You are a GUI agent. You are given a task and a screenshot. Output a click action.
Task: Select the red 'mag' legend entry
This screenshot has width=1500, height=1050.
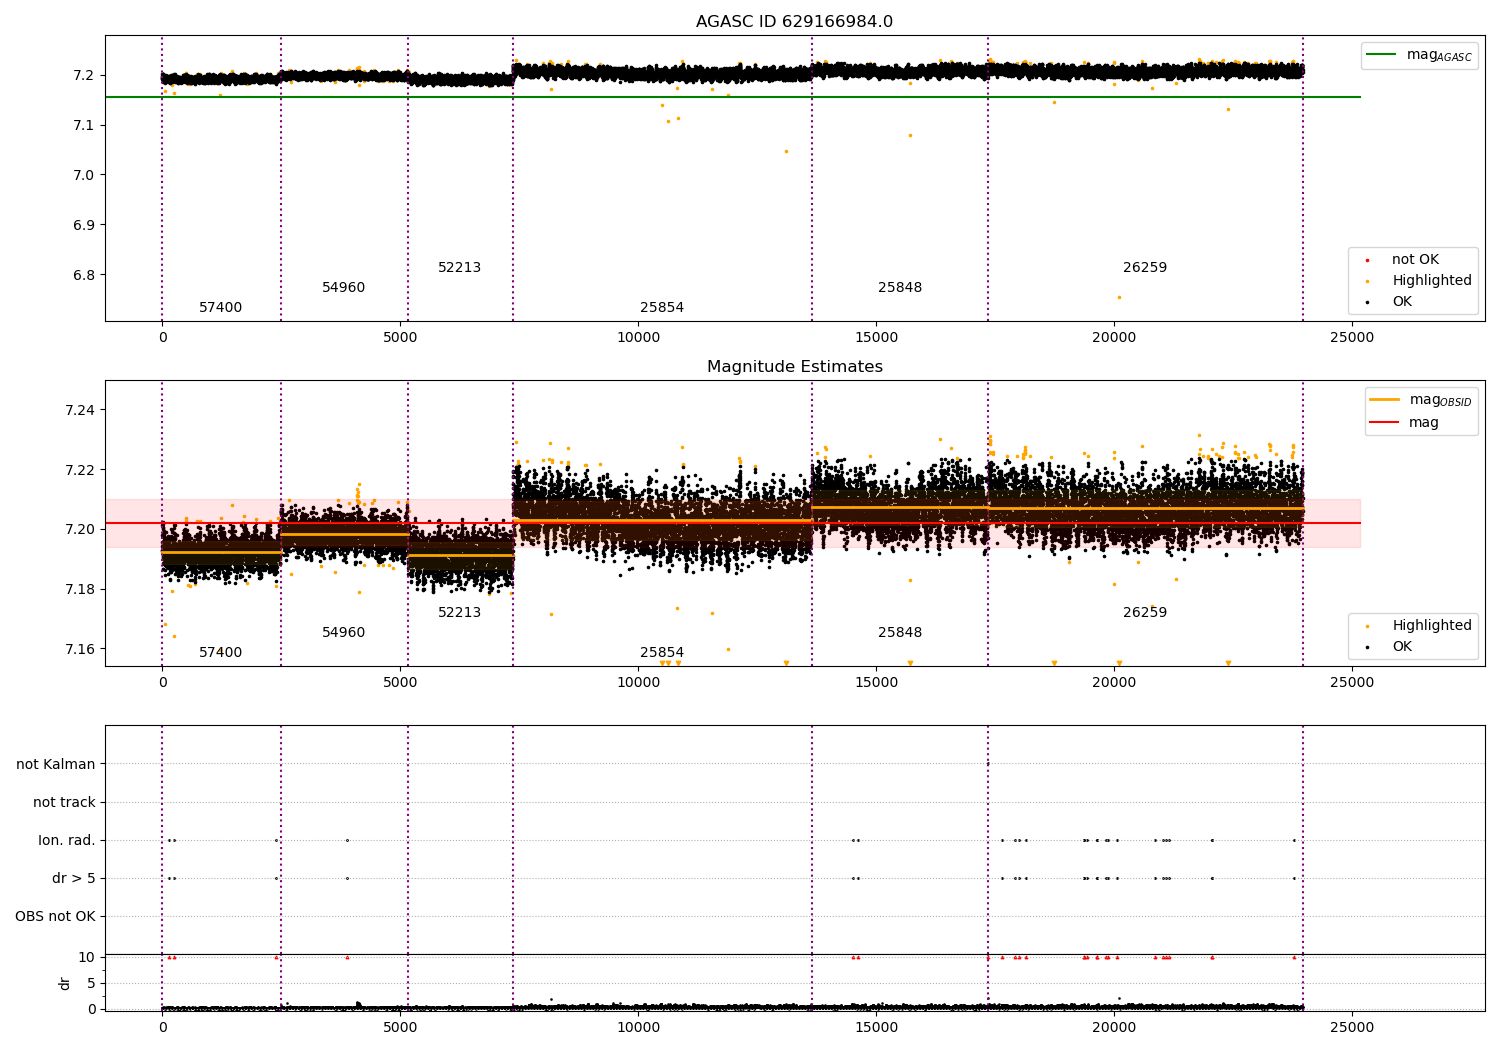[1404, 423]
